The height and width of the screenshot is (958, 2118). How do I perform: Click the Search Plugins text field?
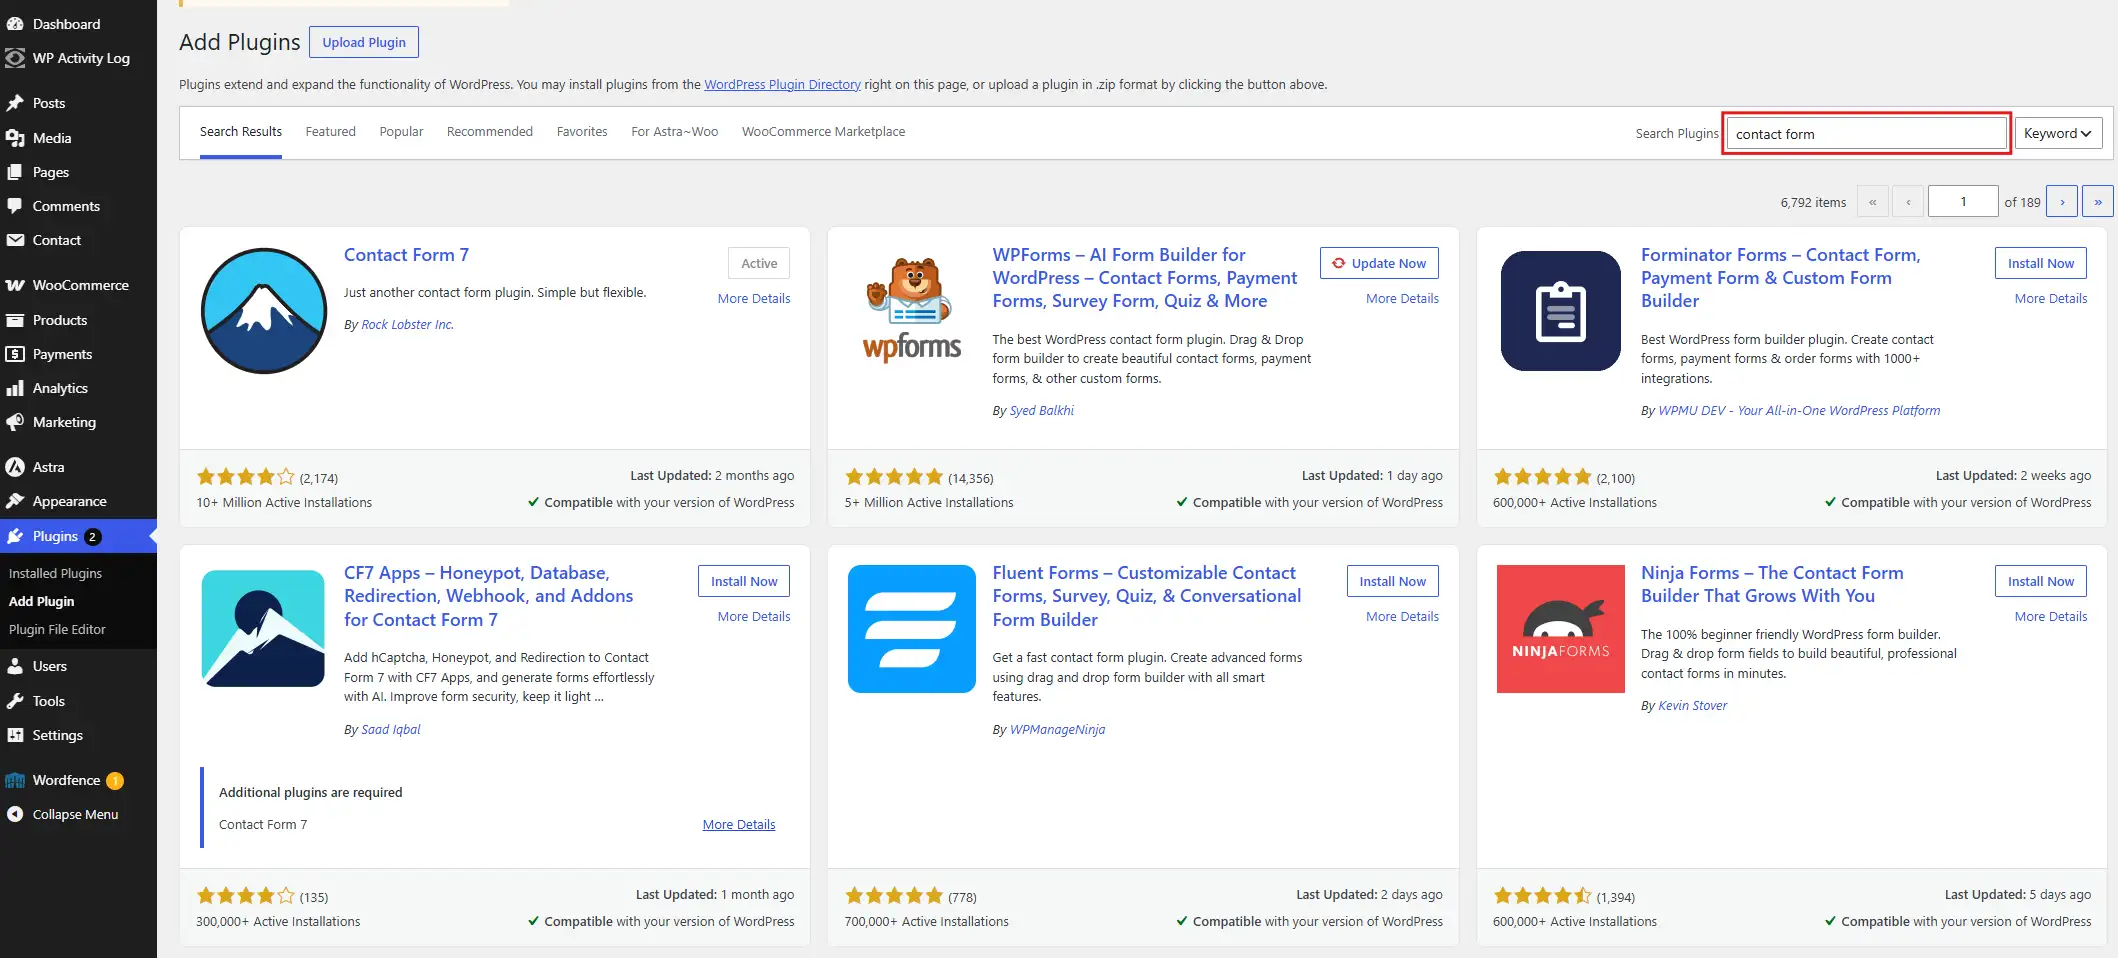(1867, 134)
